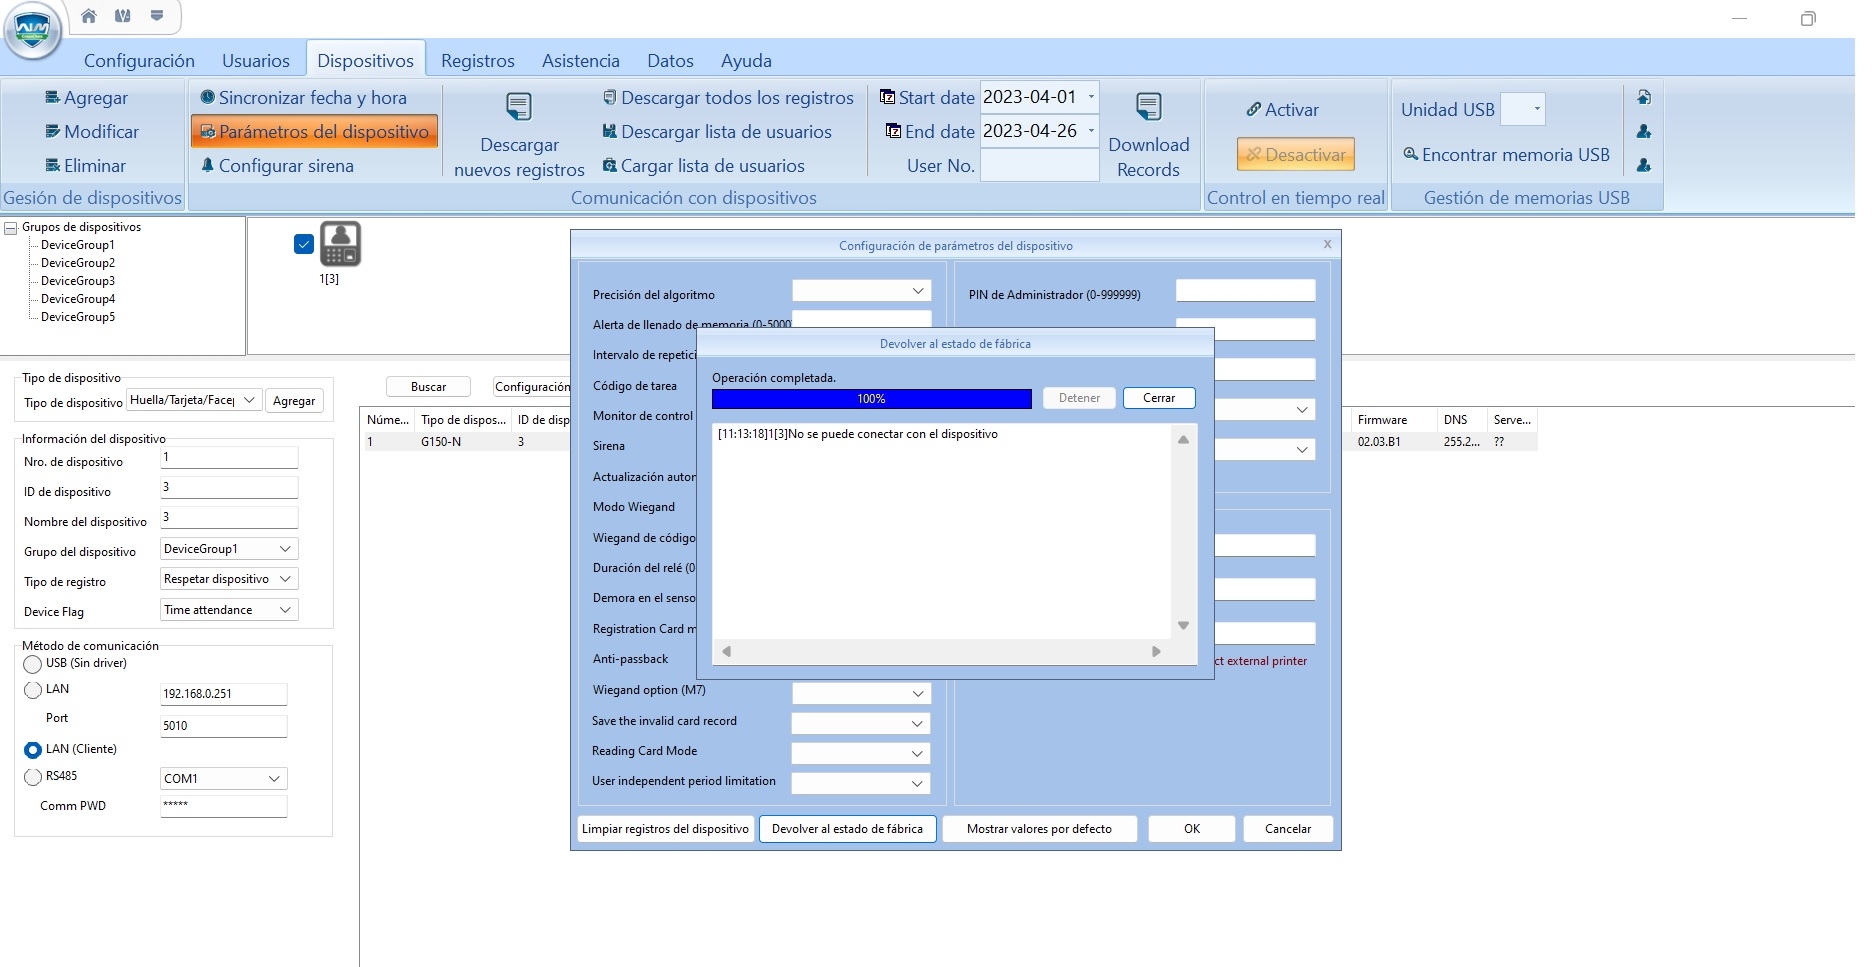The width and height of the screenshot is (1876, 967).
Task: Select USB (Sin driver) radio option
Action: (x=33, y=664)
